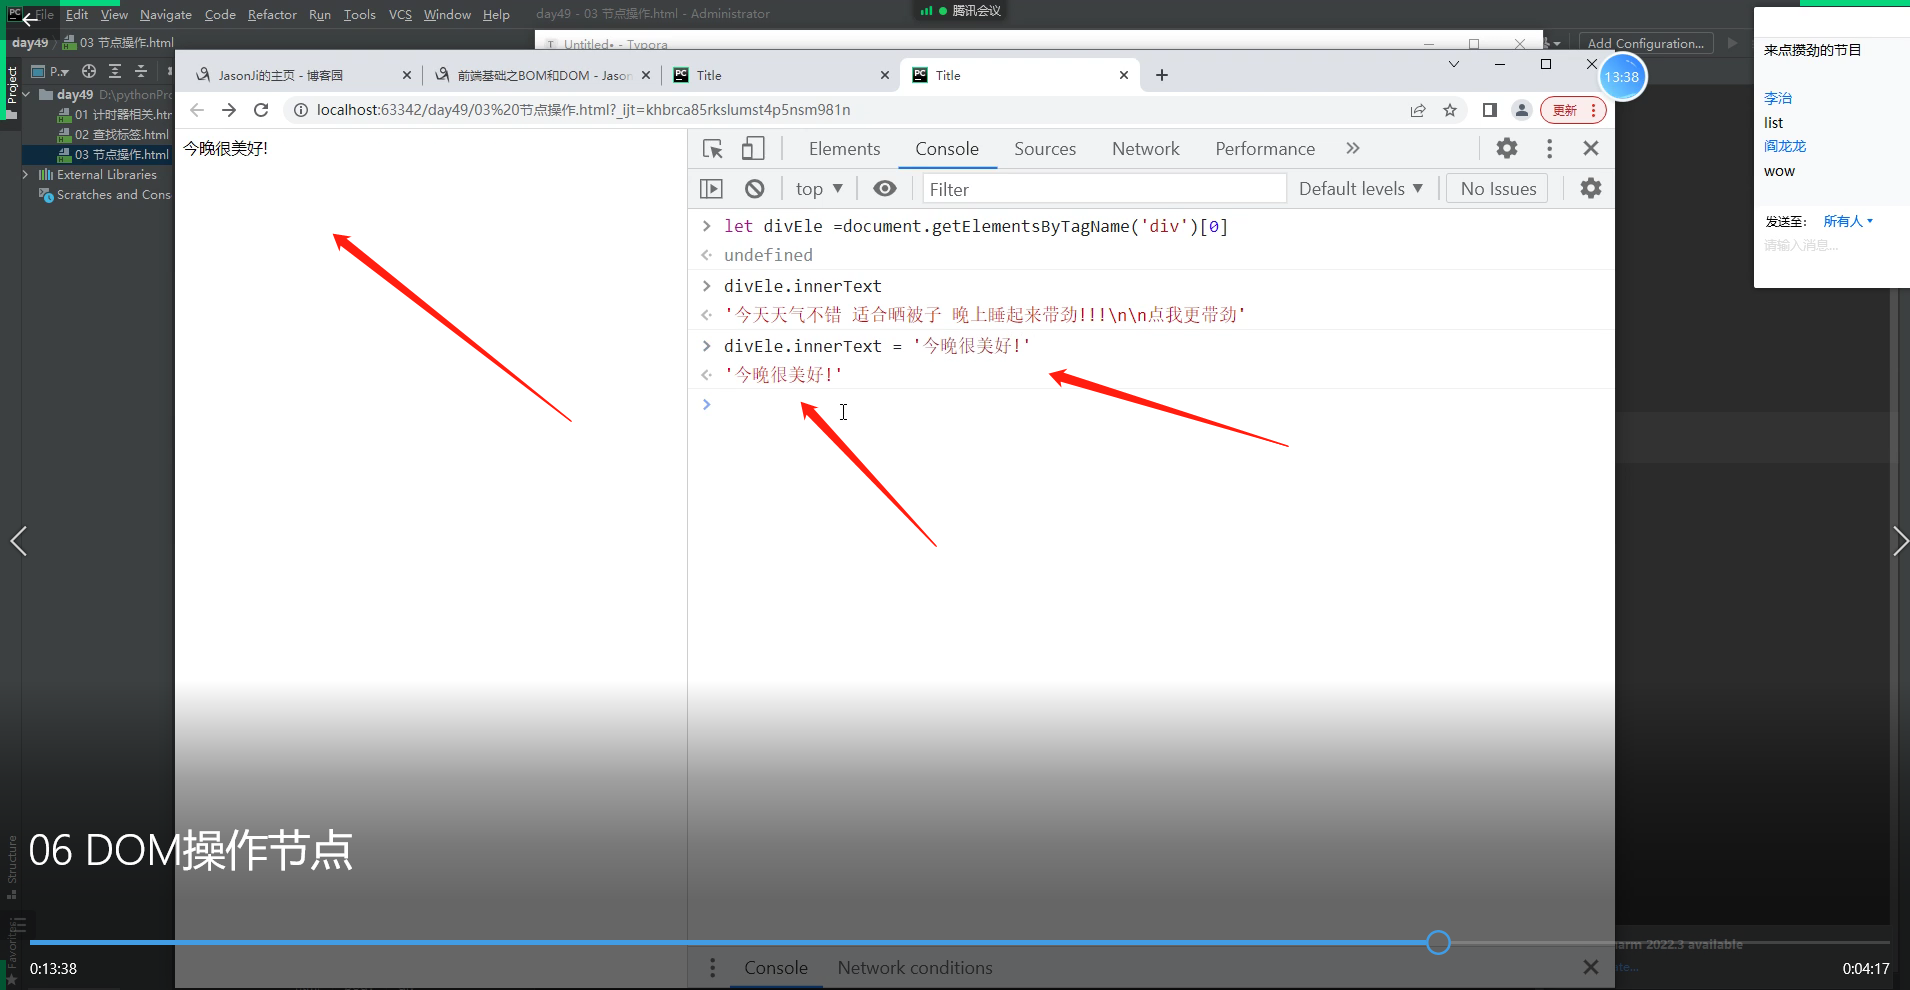Open 02 查找标签.html file
The image size is (1910, 990).
point(113,135)
